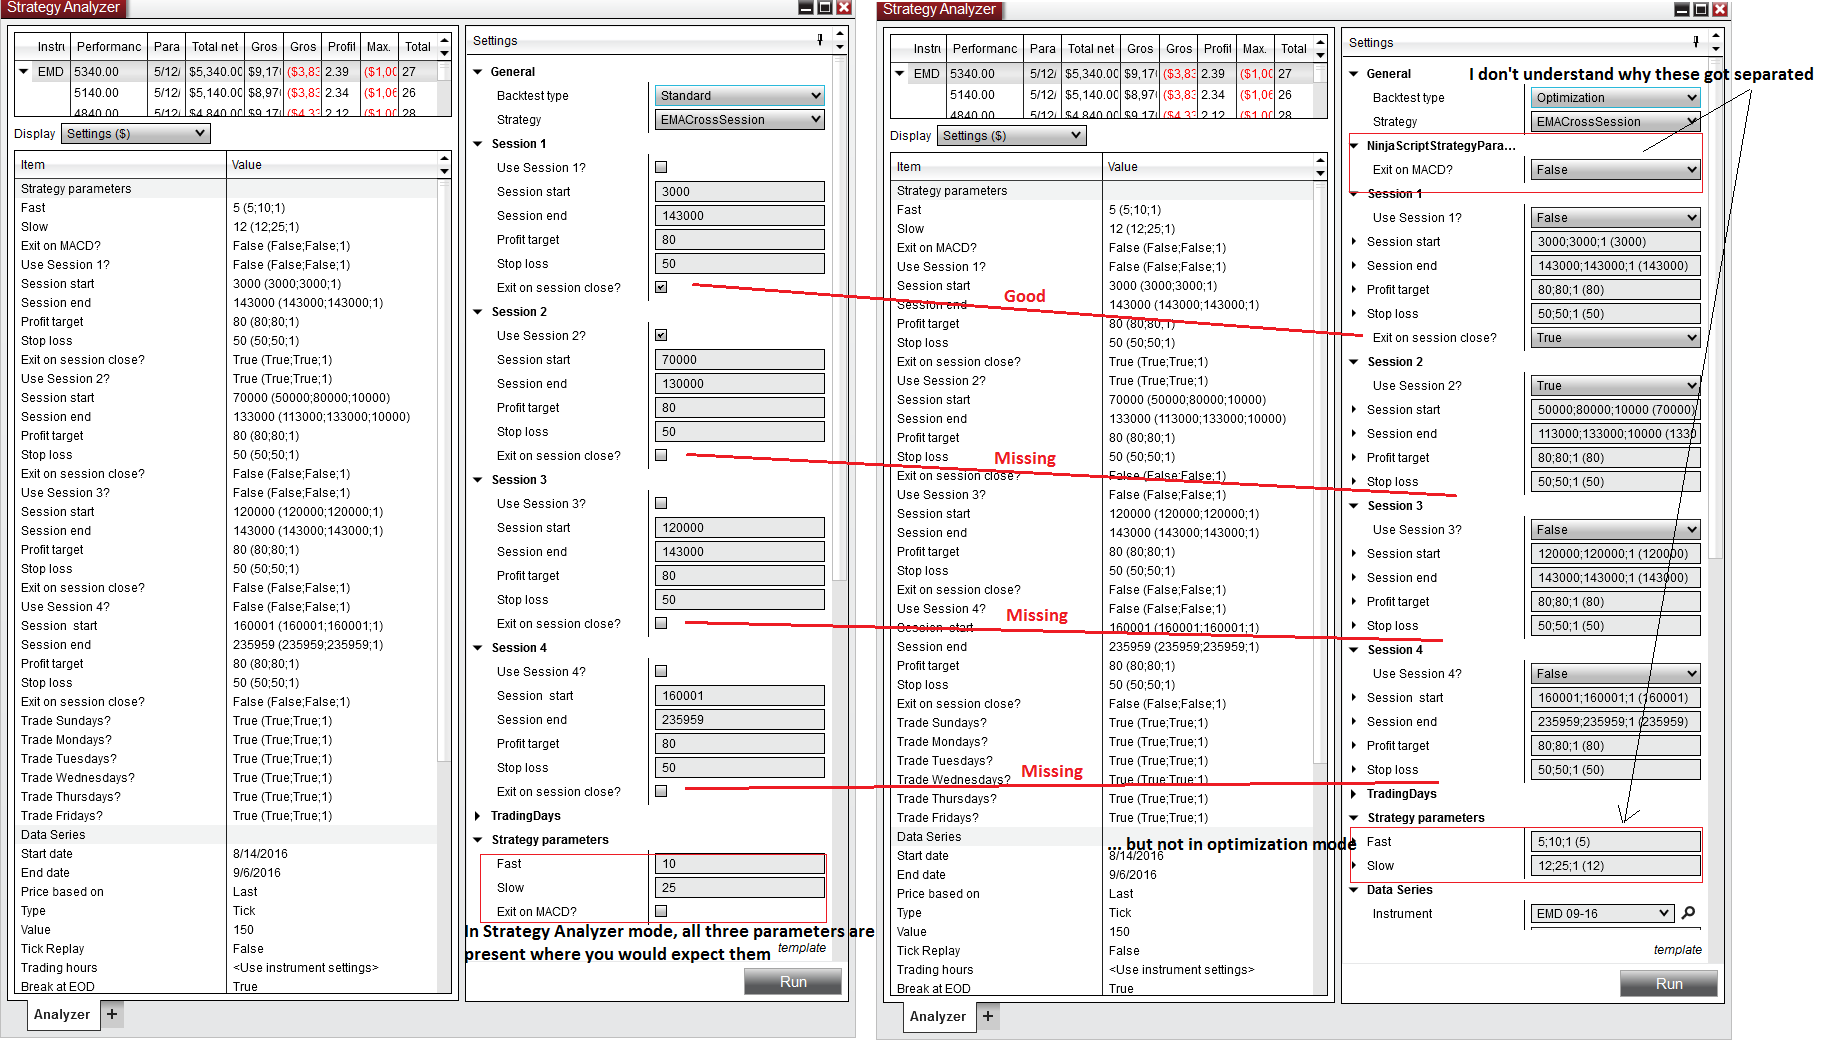Run the optimization in right window
This screenshot has height=1058, width=1840.
[1669, 984]
